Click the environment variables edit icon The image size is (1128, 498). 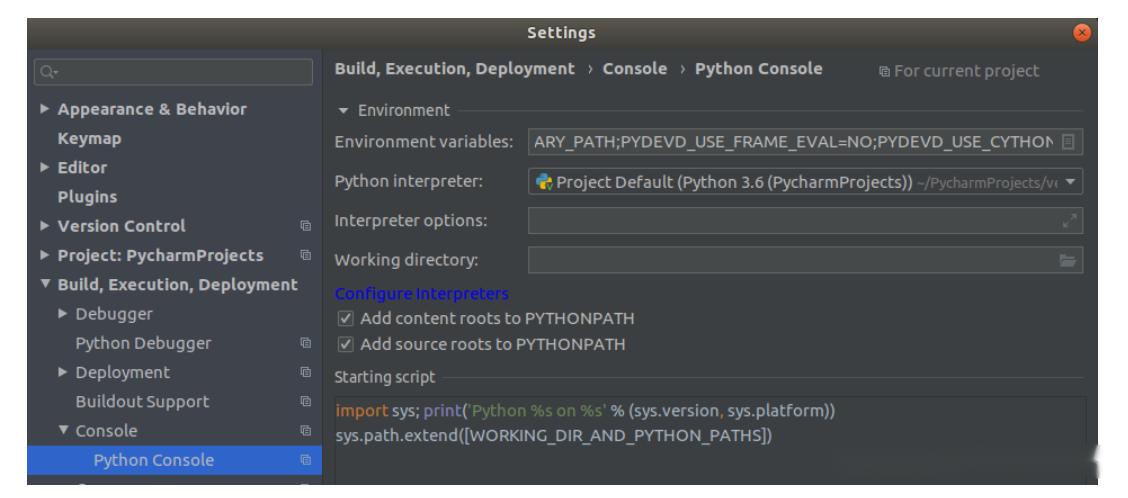click(x=1069, y=143)
